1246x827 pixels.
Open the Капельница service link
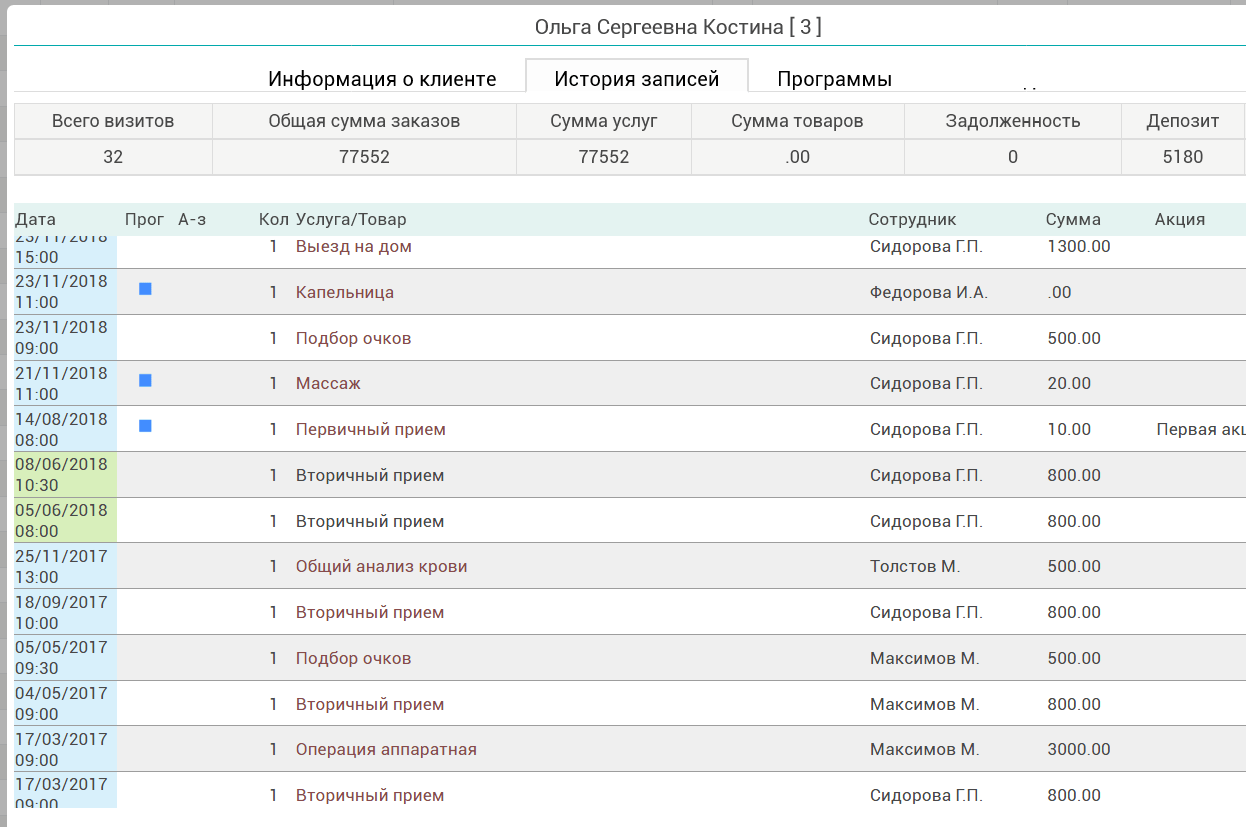click(x=345, y=292)
